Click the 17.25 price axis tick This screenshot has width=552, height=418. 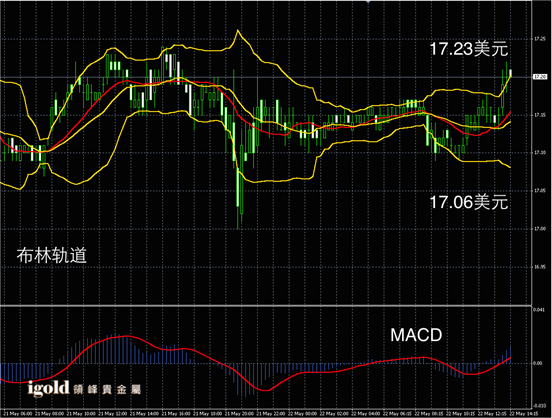[x=540, y=39]
